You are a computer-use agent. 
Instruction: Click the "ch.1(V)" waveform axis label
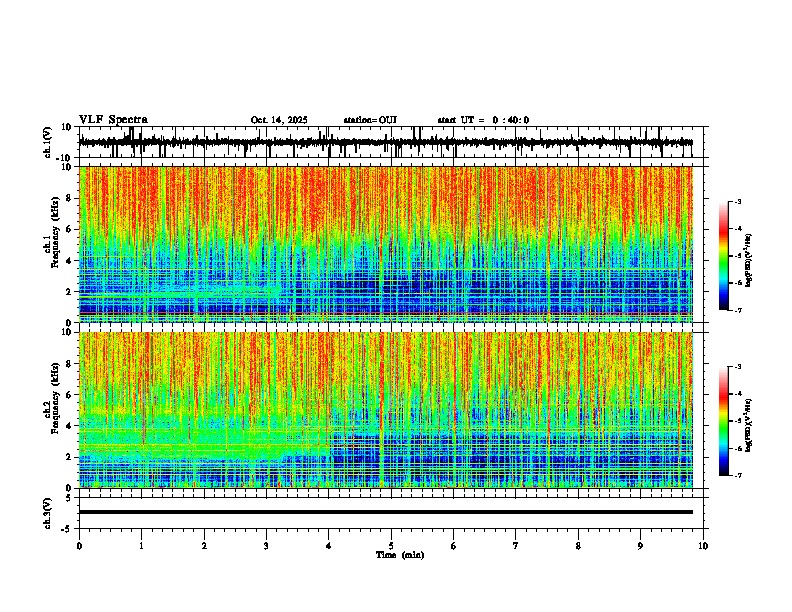(48, 142)
